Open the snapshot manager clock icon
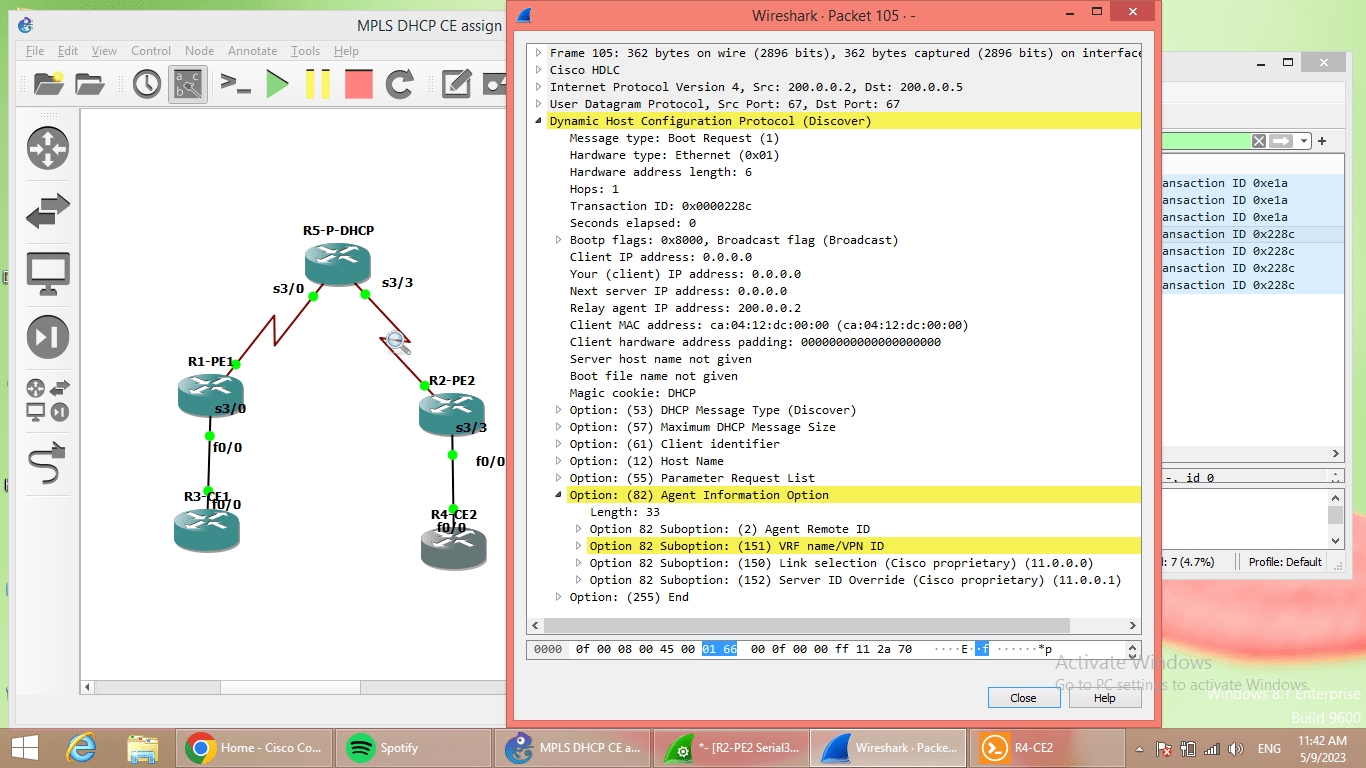This screenshot has height=768, width=1366. (x=146, y=85)
